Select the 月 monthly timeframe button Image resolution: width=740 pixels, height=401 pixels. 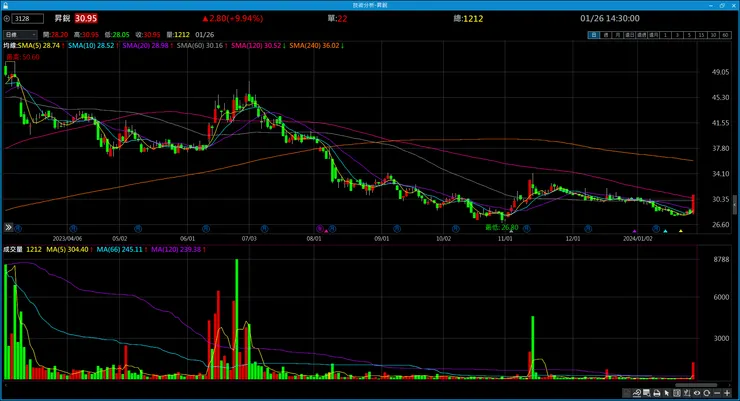pos(617,35)
